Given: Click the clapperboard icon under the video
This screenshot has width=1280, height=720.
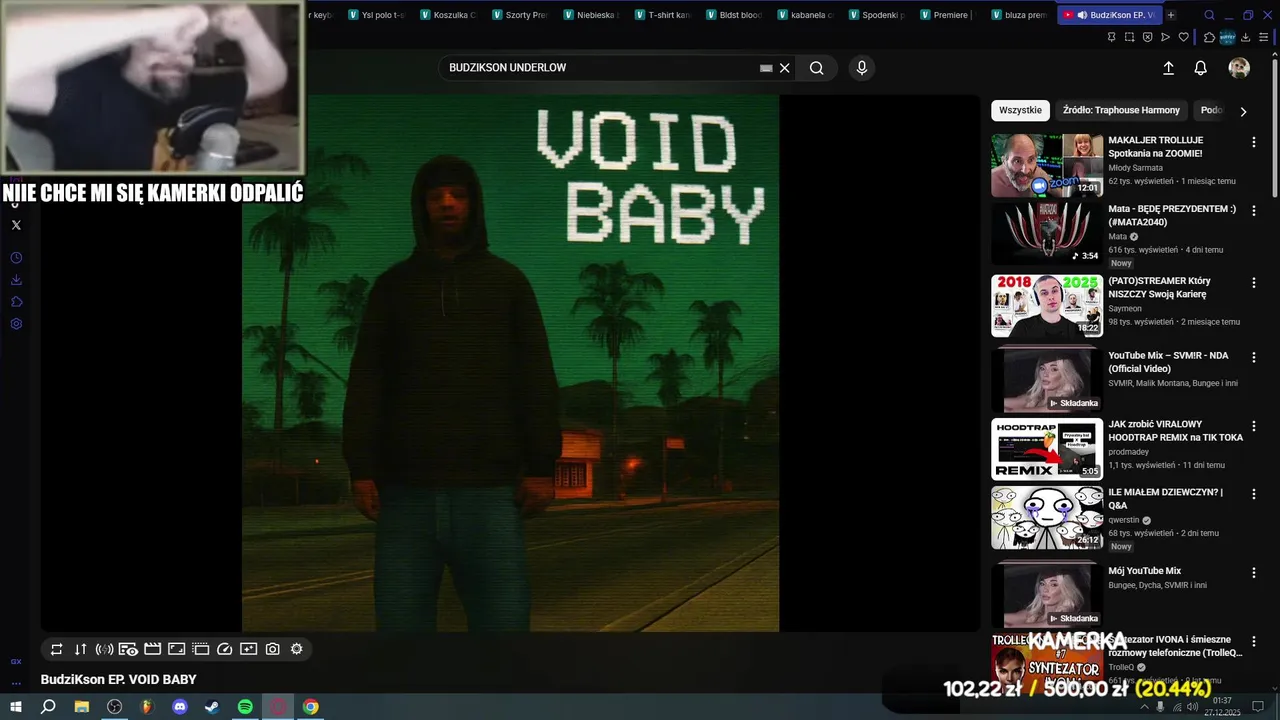Looking at the screenshot, I should (x=153, y=649).
